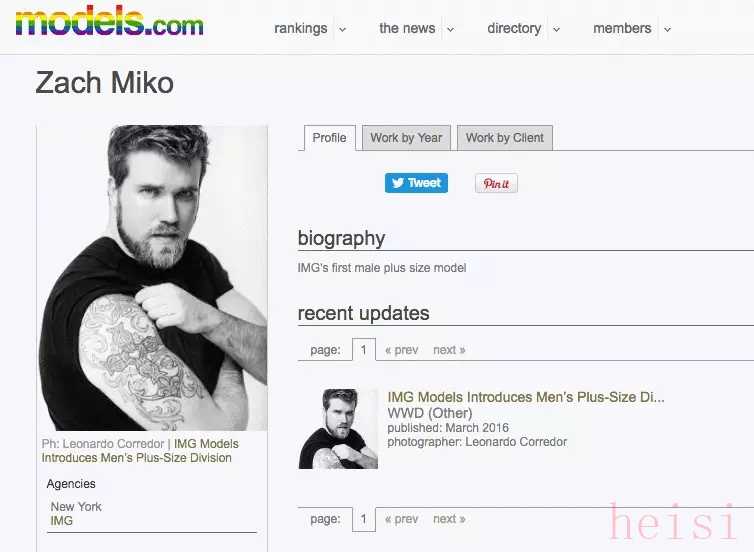
Task: Go to prev page in bottom pagination
Action: [402, 519]
